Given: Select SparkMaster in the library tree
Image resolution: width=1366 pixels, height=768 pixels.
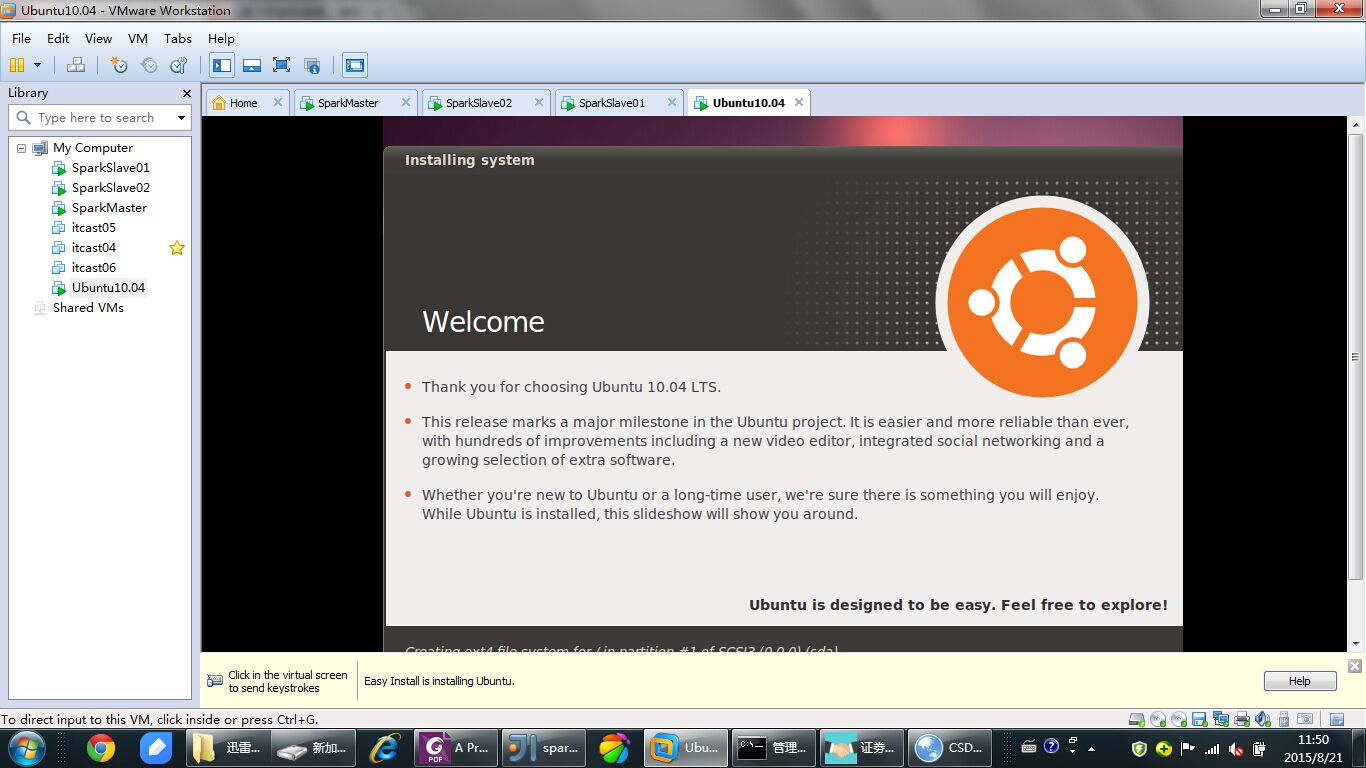Looking at the screenshot, I should pyautogui.click(x=109, y=208).
